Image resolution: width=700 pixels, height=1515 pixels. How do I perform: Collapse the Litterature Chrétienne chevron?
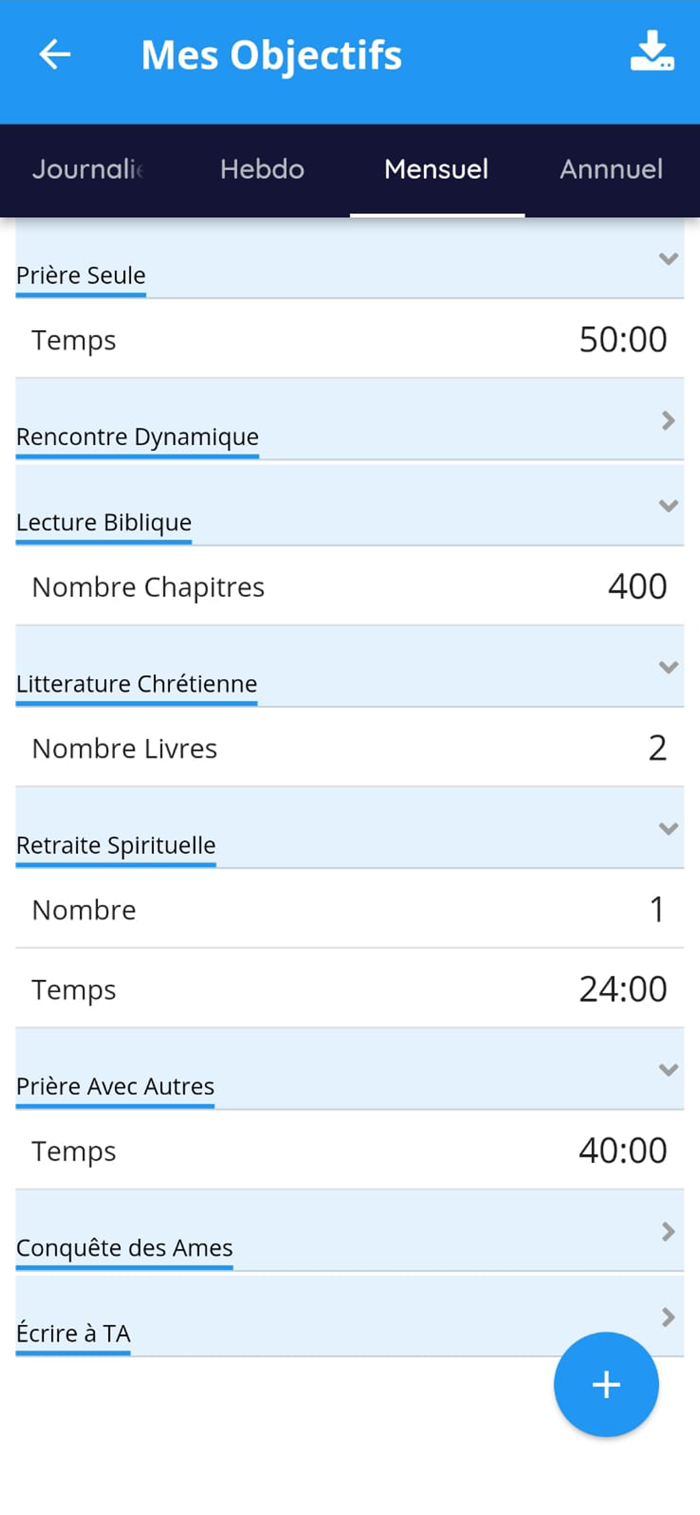point(668,667)
